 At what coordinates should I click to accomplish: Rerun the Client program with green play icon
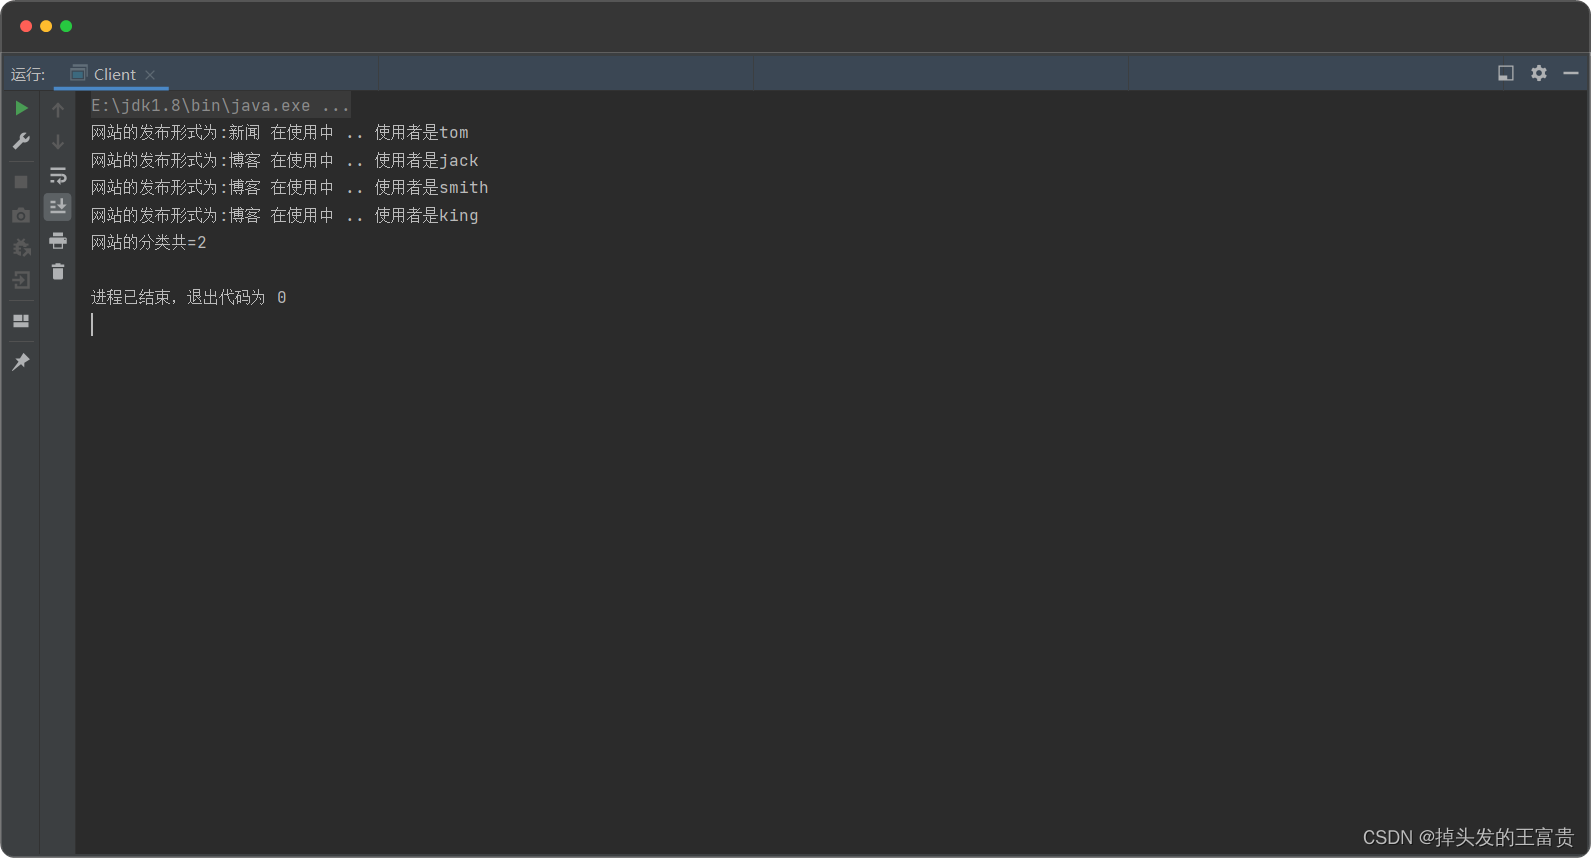[21, 108]
